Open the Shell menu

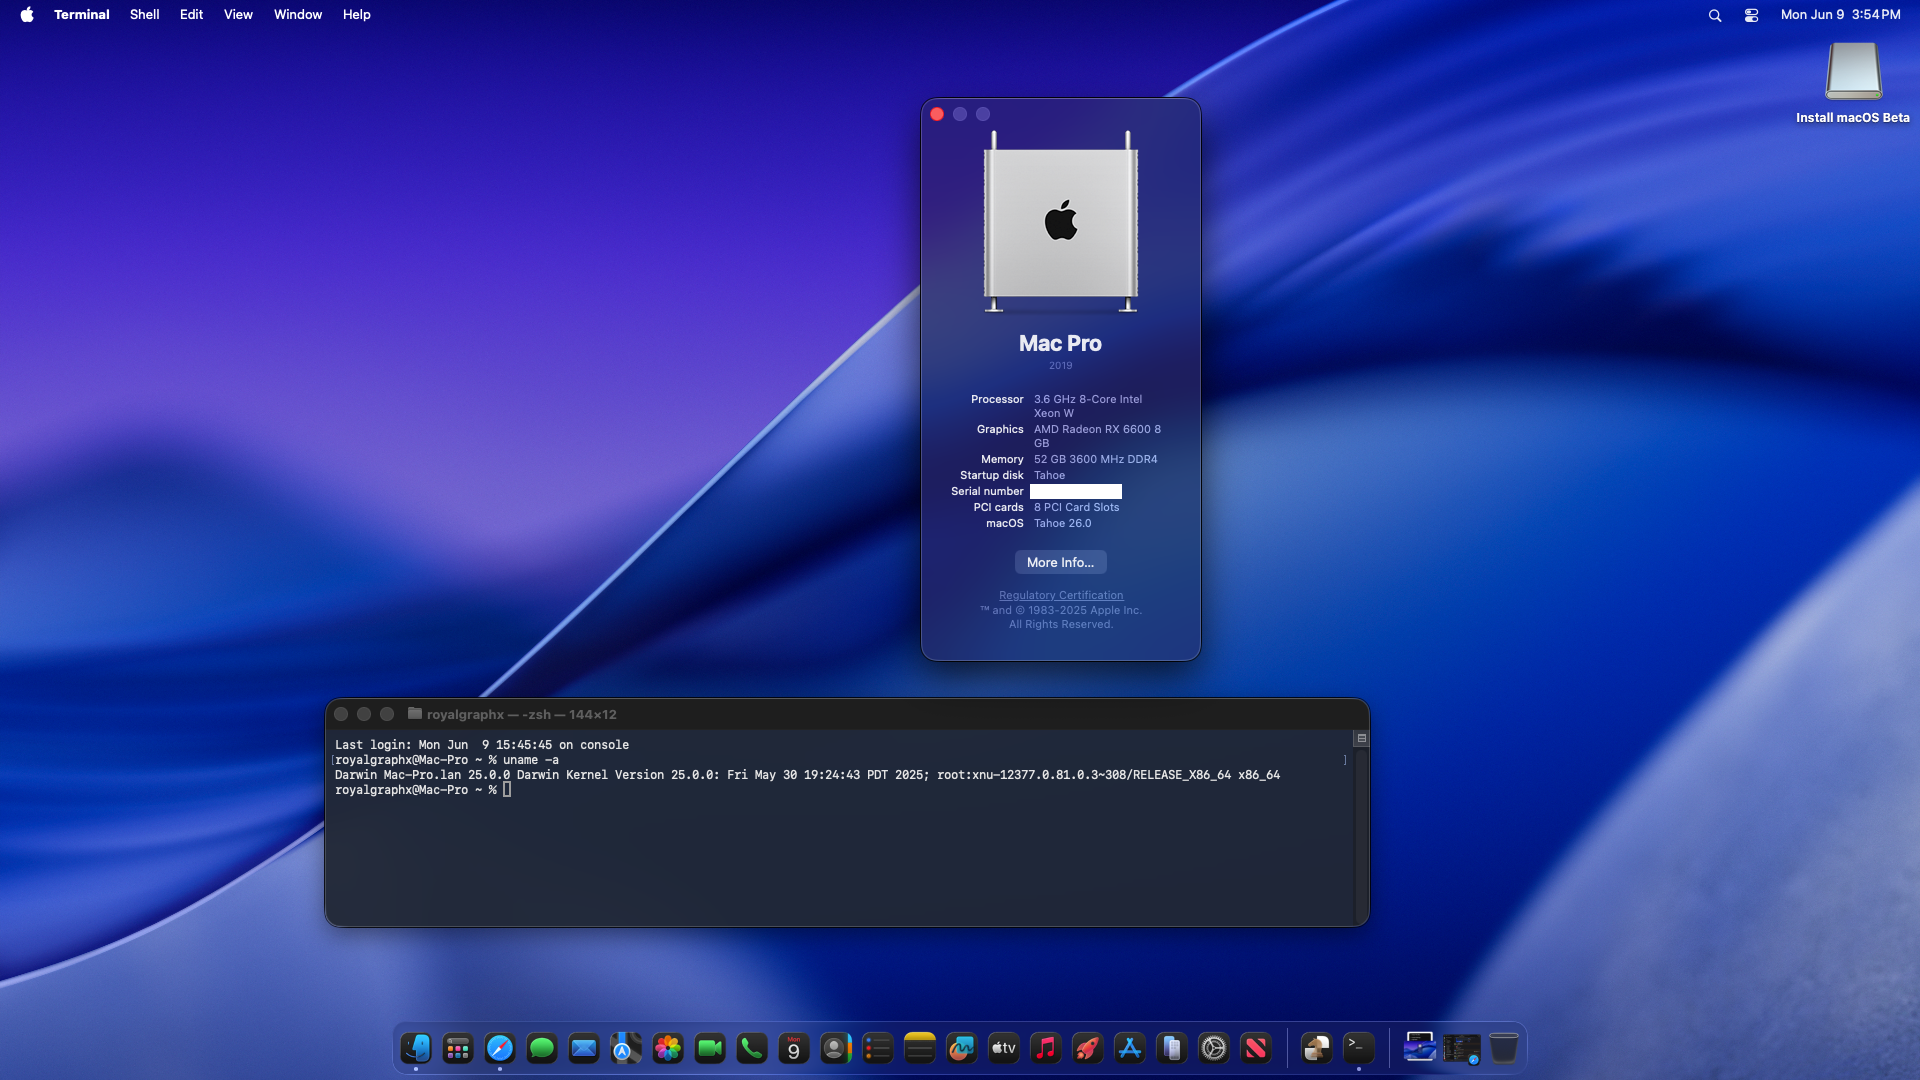pos(145,14)
